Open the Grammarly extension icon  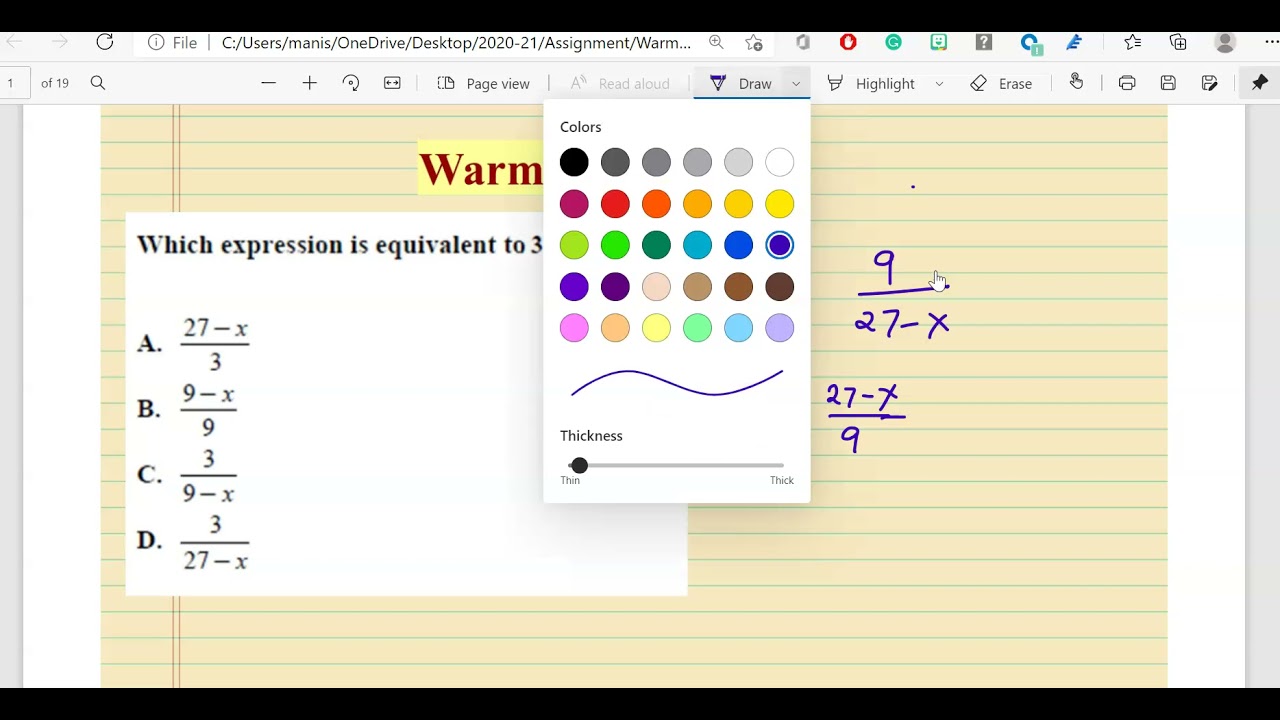(x=893, y=42)
